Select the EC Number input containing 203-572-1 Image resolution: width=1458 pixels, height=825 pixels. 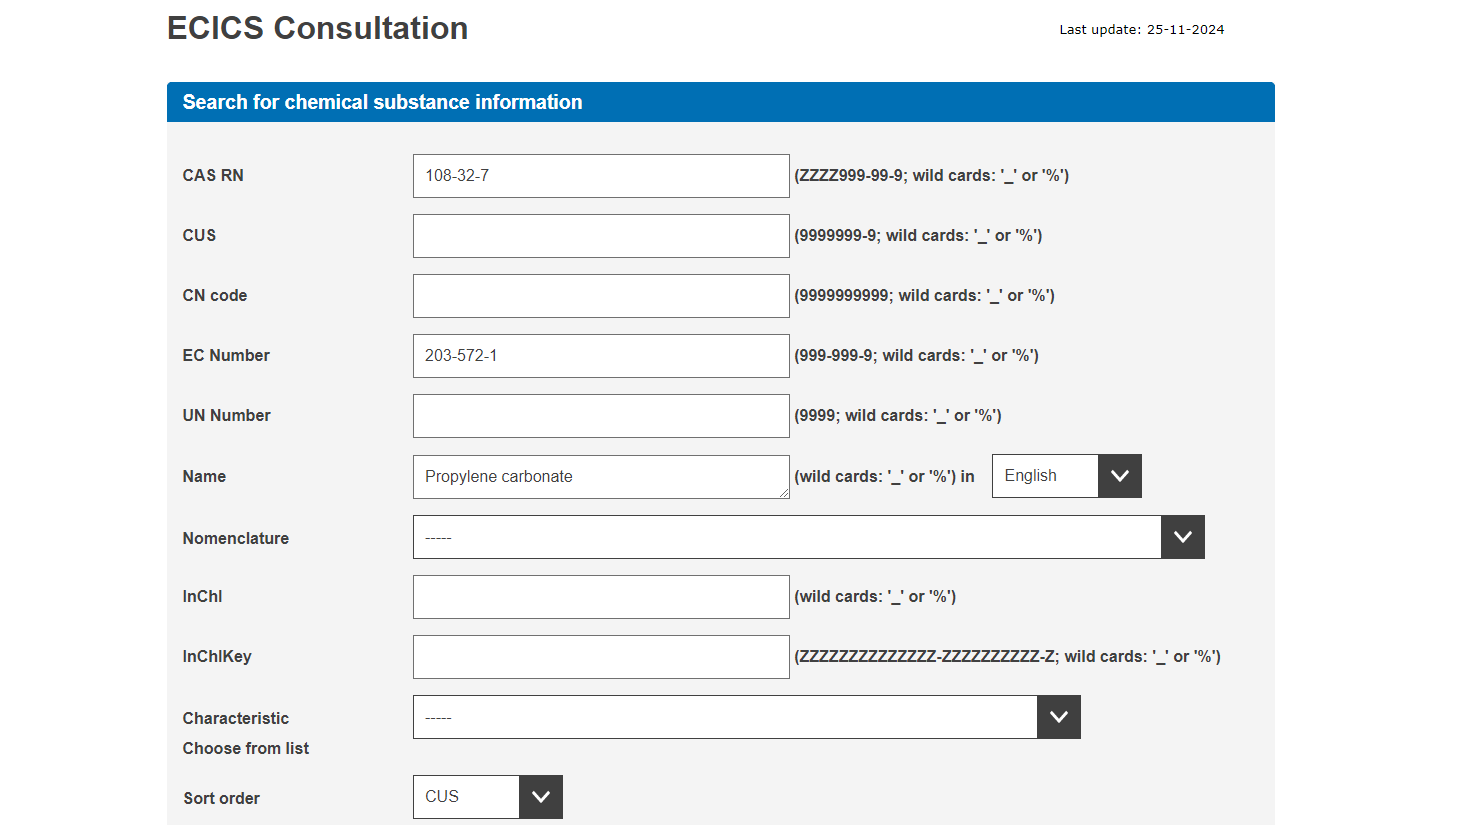click(600, 356)
